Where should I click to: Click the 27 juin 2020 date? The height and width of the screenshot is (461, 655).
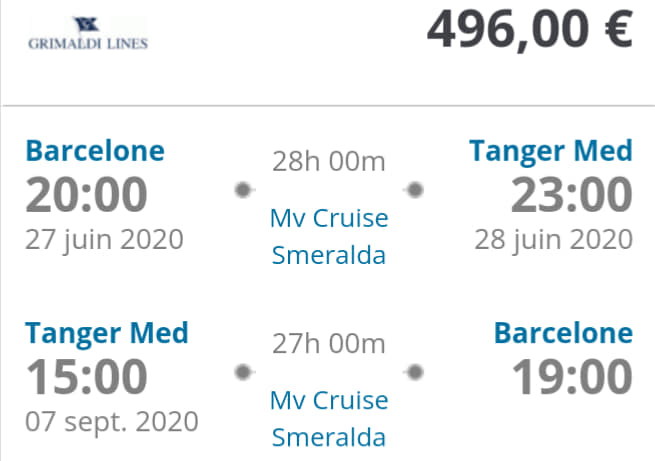[104, 240]
